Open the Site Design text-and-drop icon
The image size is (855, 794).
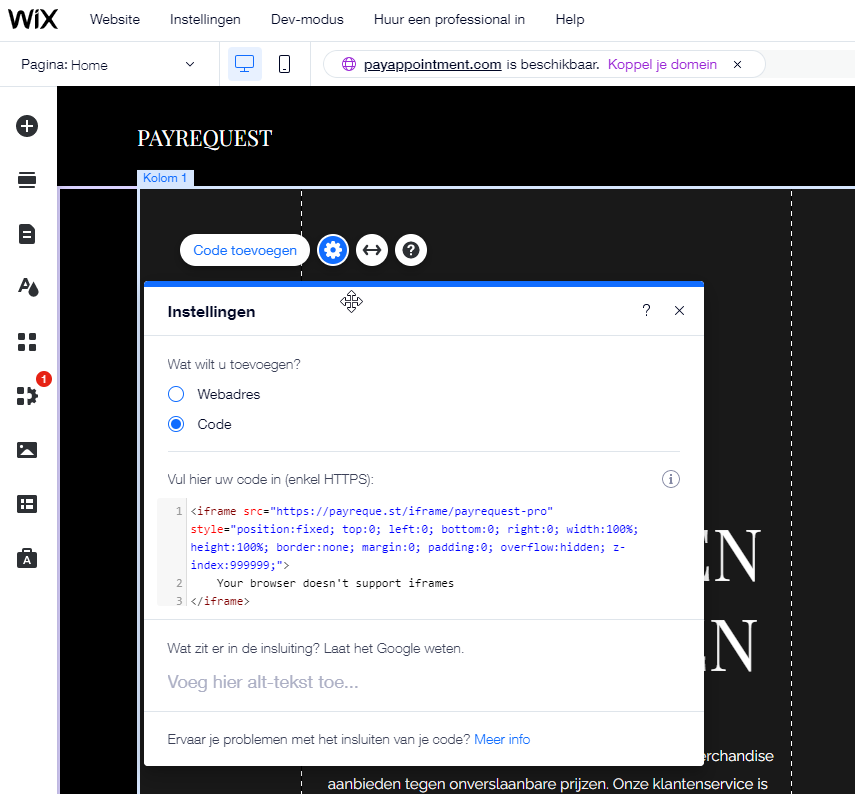(x=28, y=287)
